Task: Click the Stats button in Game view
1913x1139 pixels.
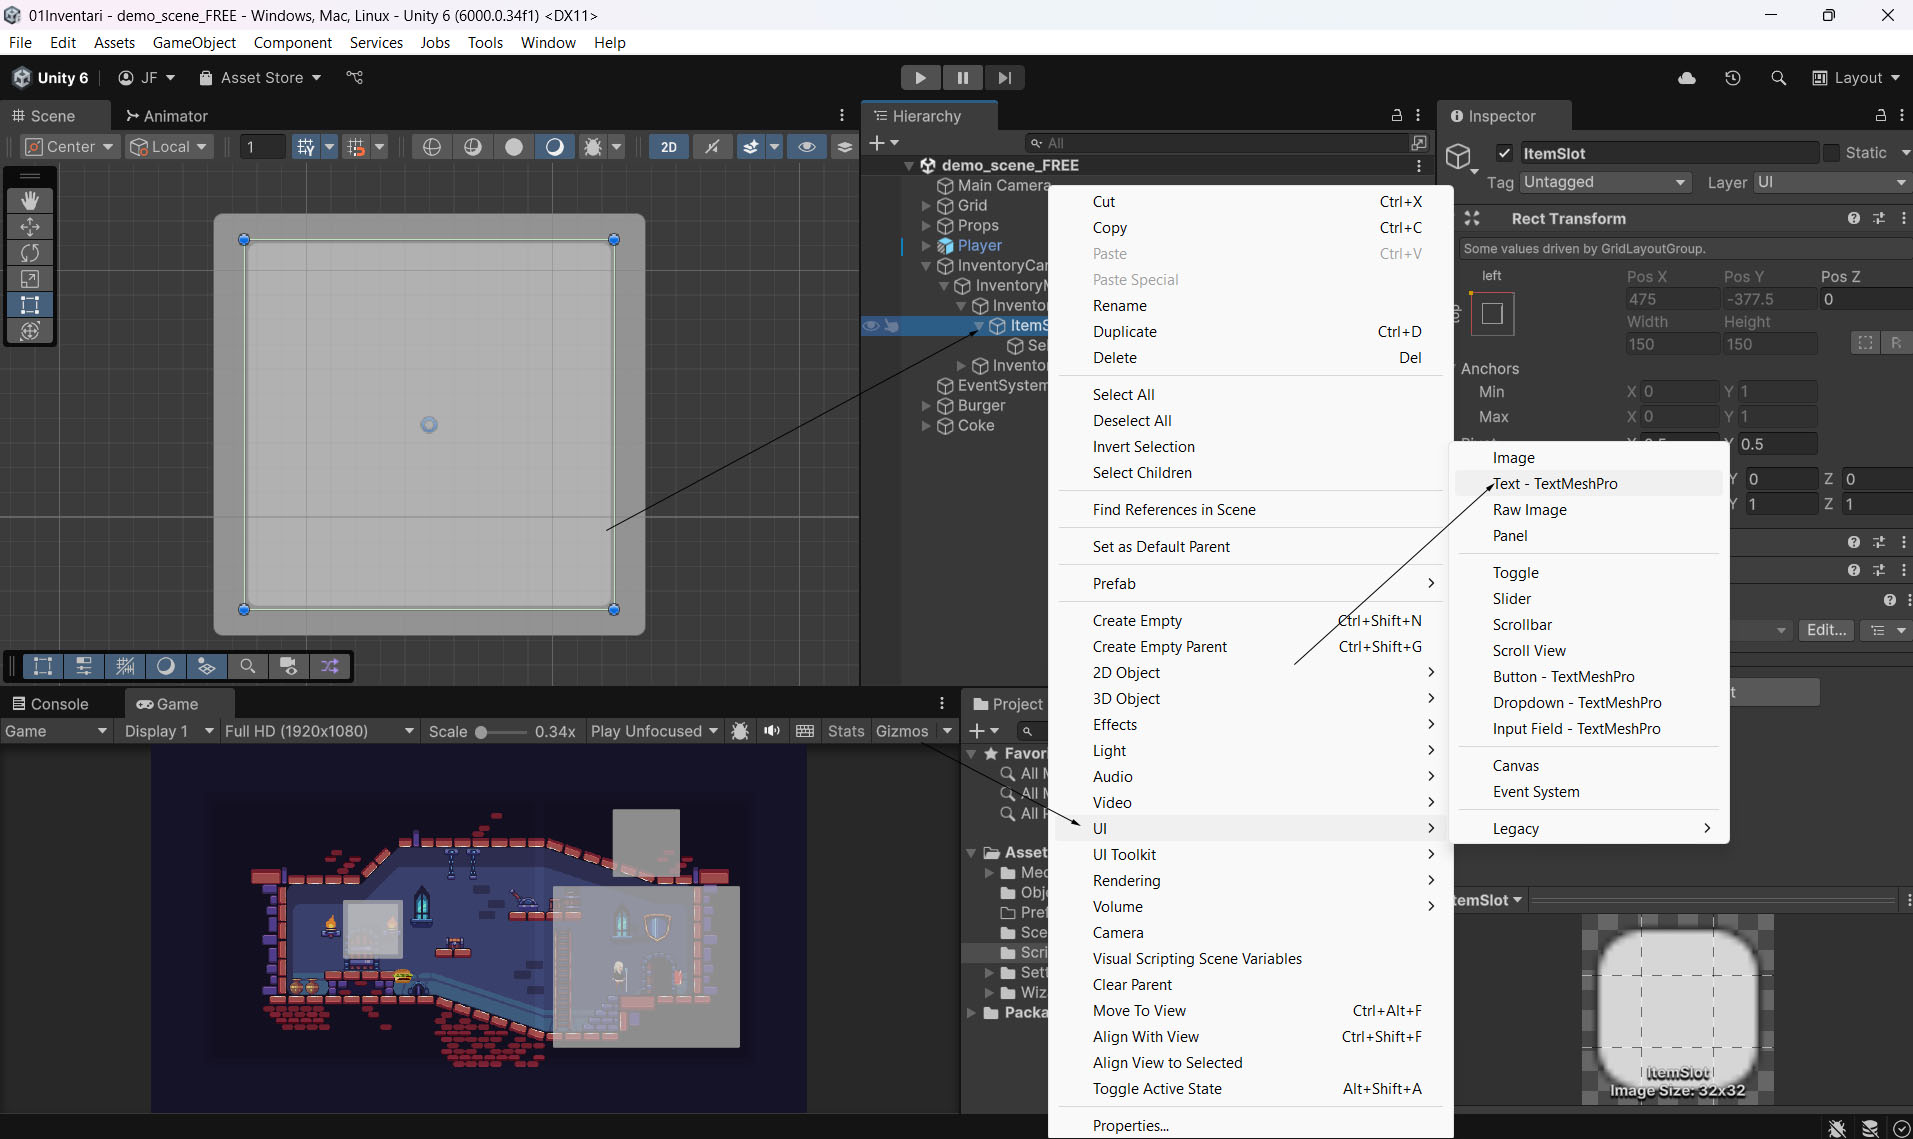Action: tap(845, 731)
